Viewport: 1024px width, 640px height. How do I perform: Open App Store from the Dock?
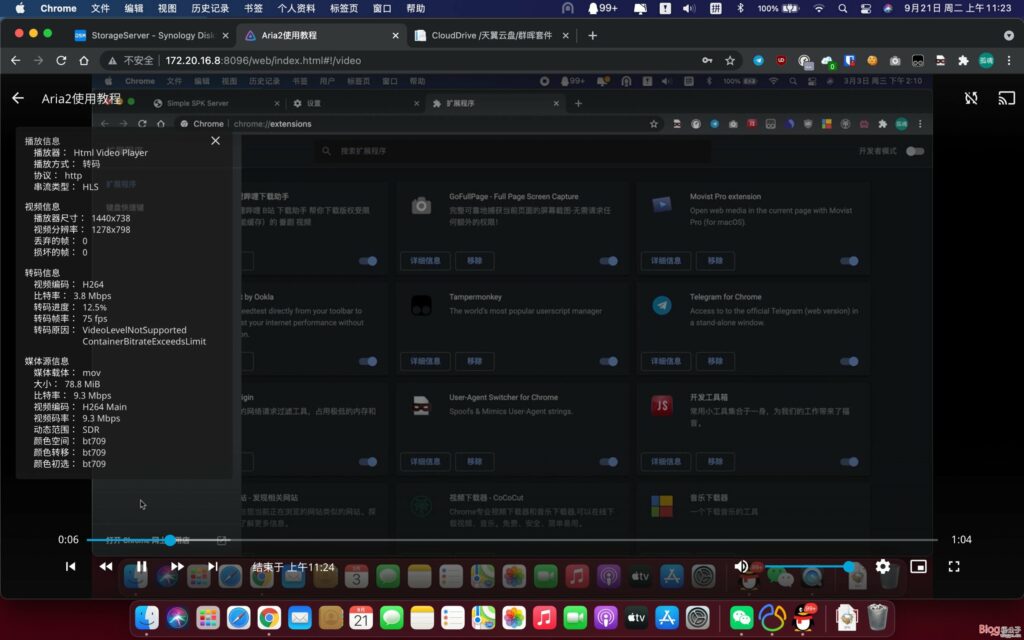pos(667,617)
